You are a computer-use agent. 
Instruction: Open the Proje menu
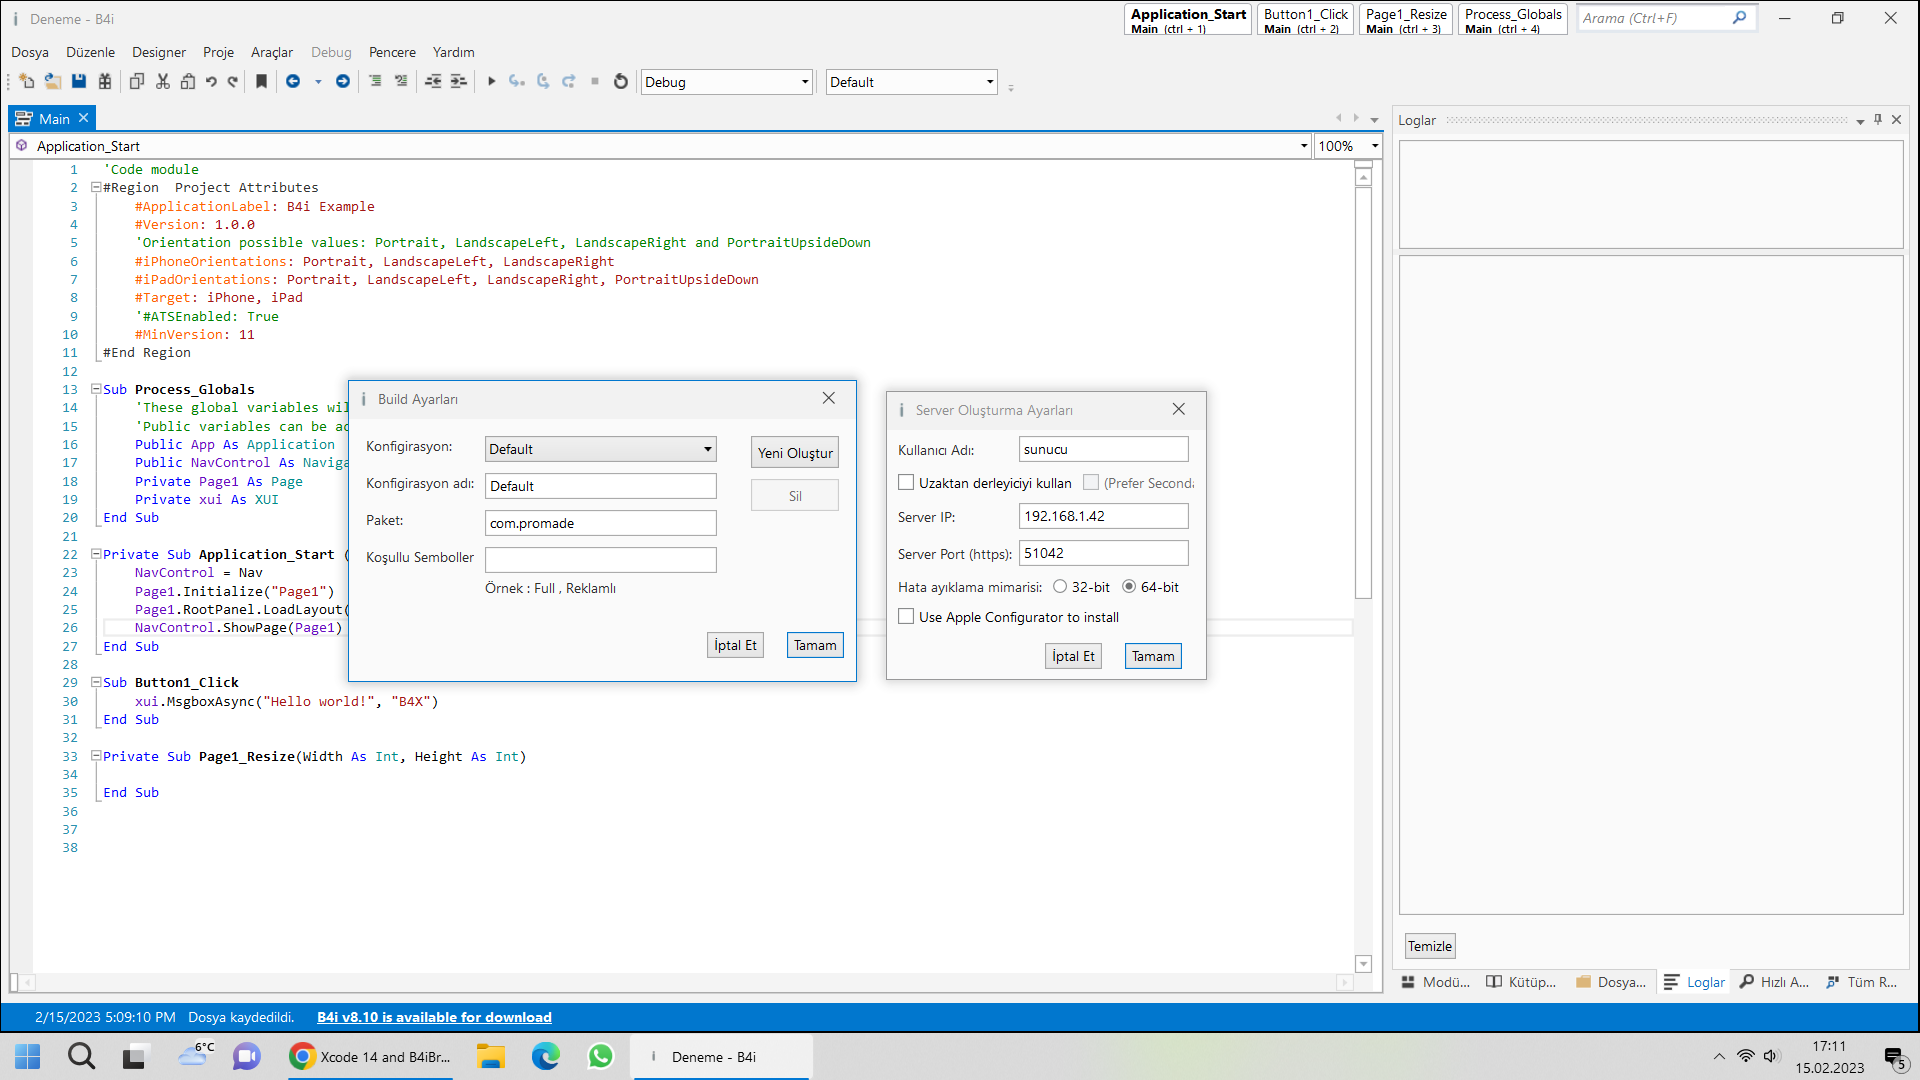pyautogui.click(x=218, y=52)
